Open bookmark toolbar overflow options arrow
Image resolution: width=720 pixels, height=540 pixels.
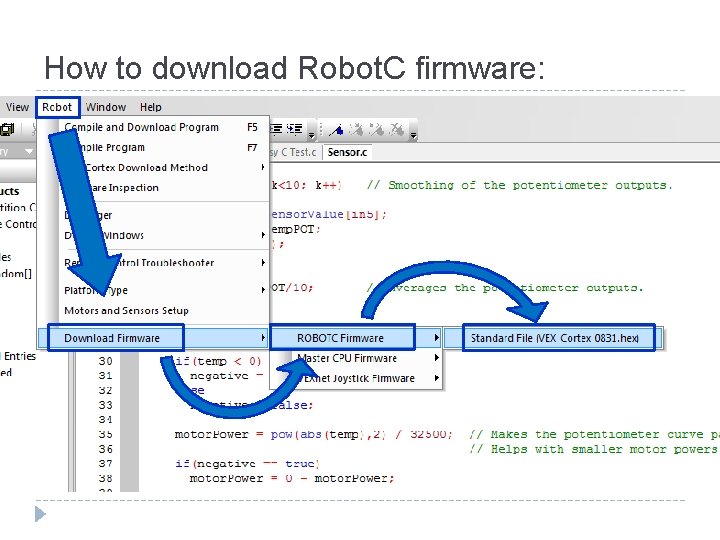(413, 135)
